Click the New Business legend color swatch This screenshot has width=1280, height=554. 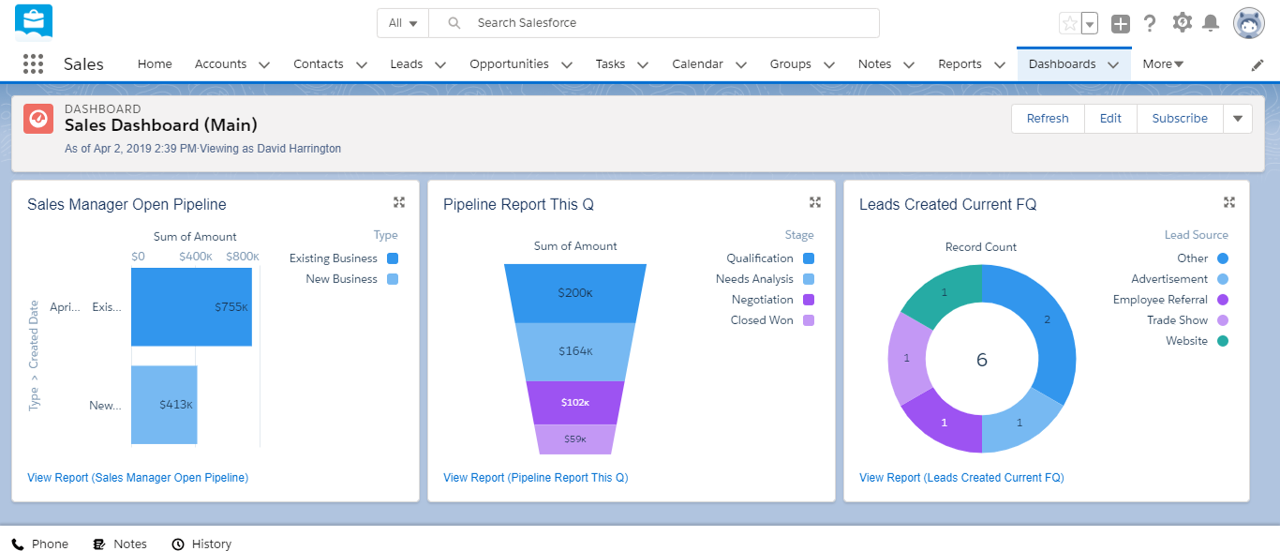393,279
